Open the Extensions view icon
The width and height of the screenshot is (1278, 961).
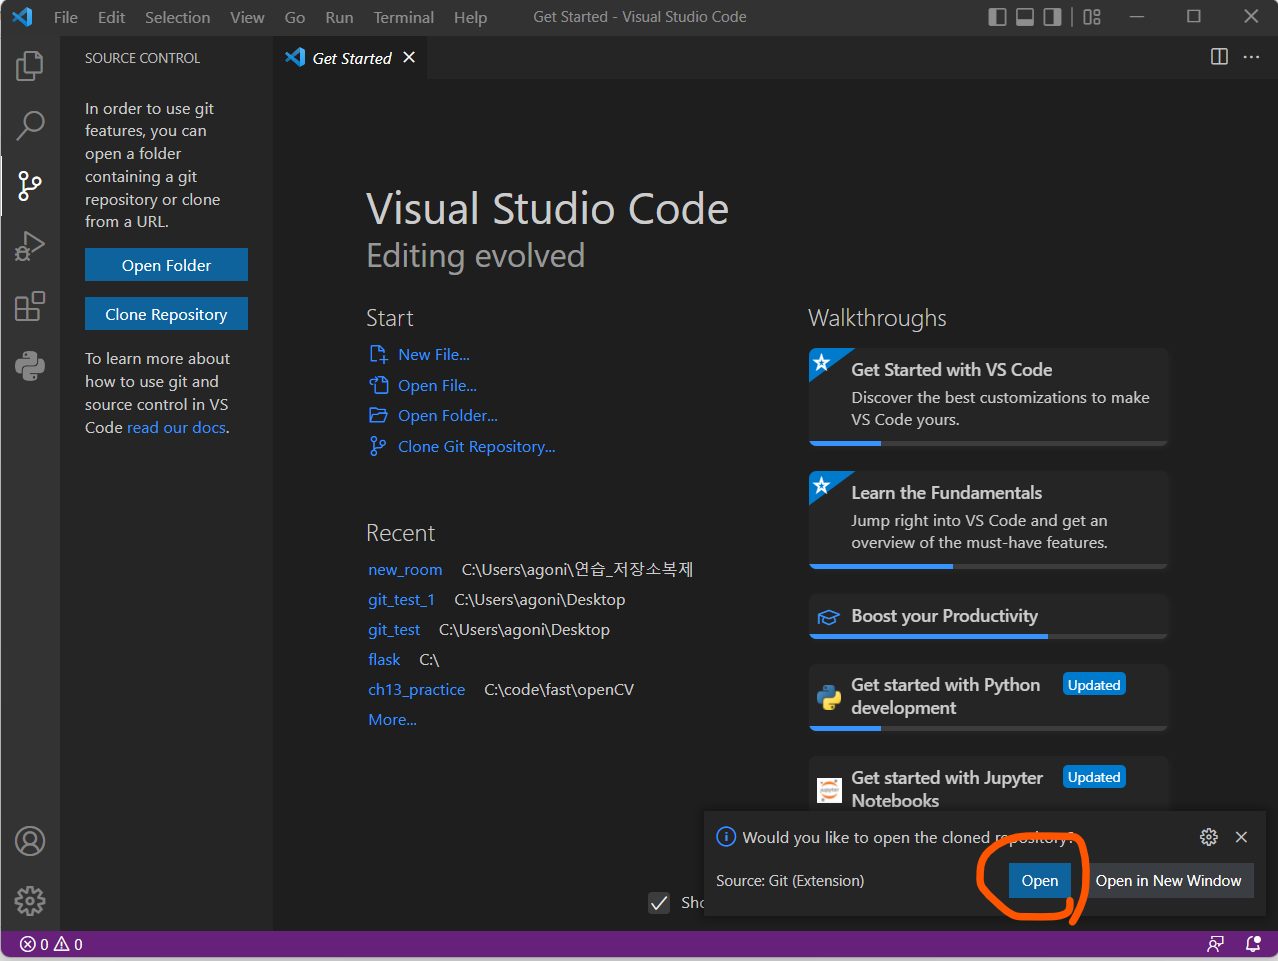point(30,305)
